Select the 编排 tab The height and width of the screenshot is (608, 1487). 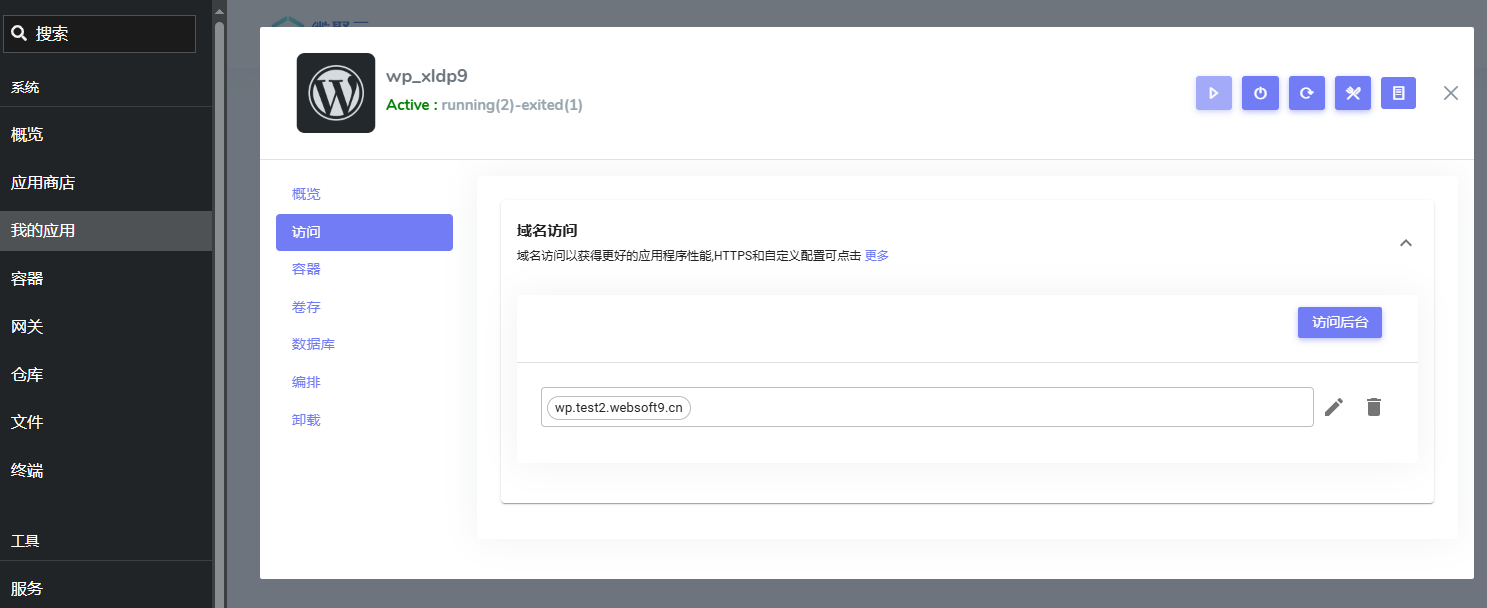coord(306,381)
